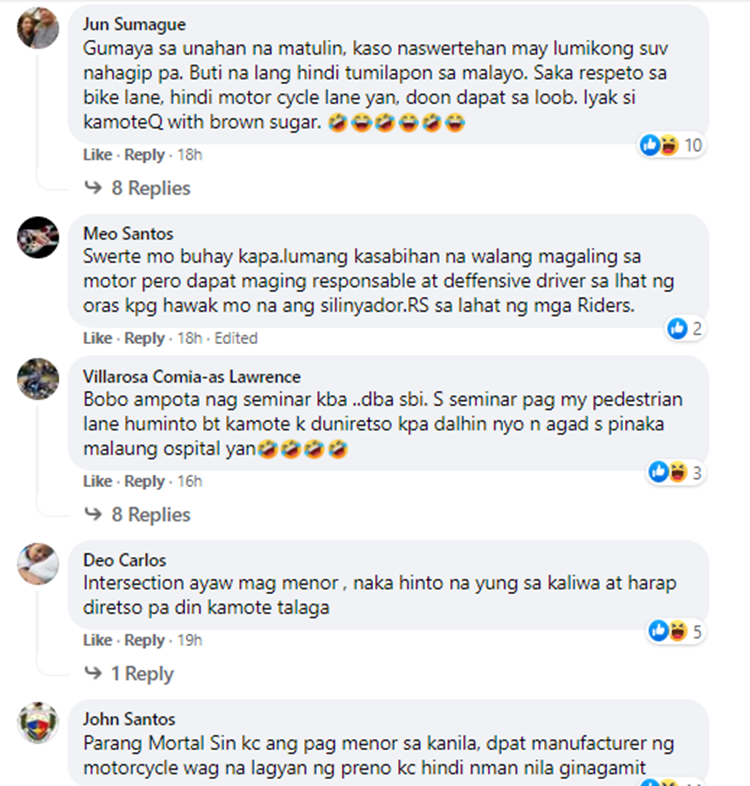Expand 8 Replies under Villarosa's comment
Image resolution: width=750 pixels, height=786 pixels.
pyautogui.click(x=137, y=515)
